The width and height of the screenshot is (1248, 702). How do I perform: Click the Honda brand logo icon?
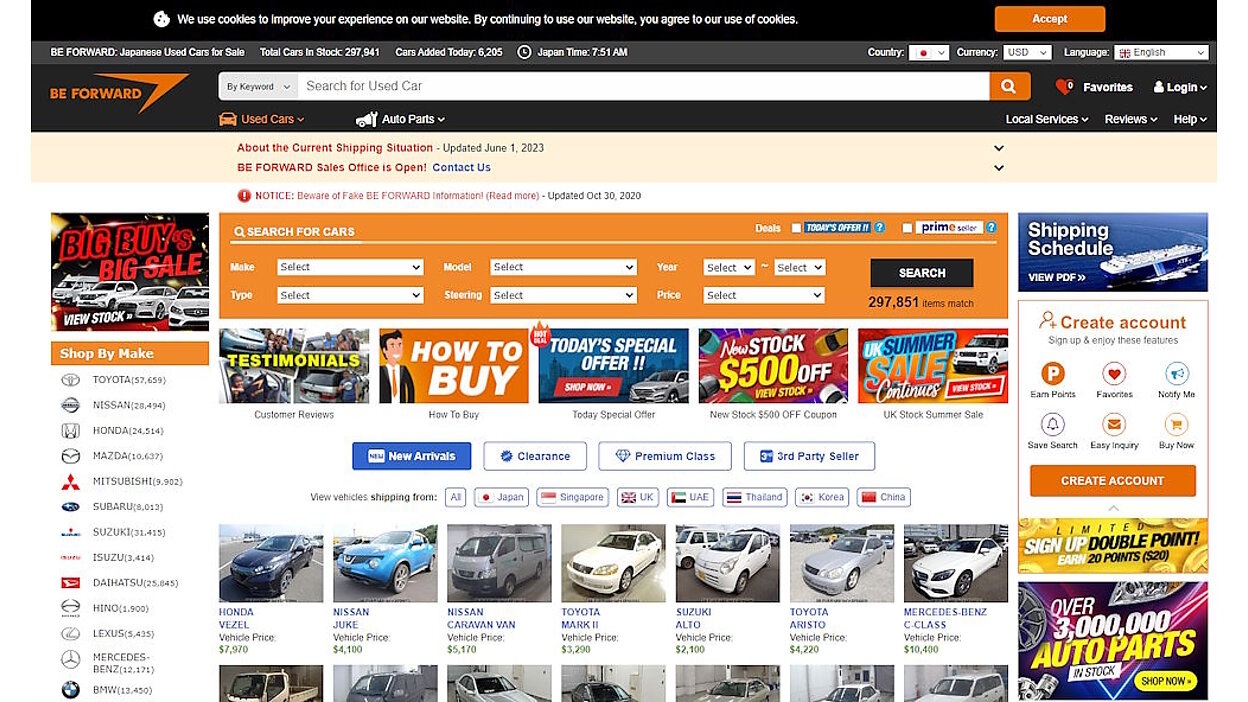click(70, 431)
